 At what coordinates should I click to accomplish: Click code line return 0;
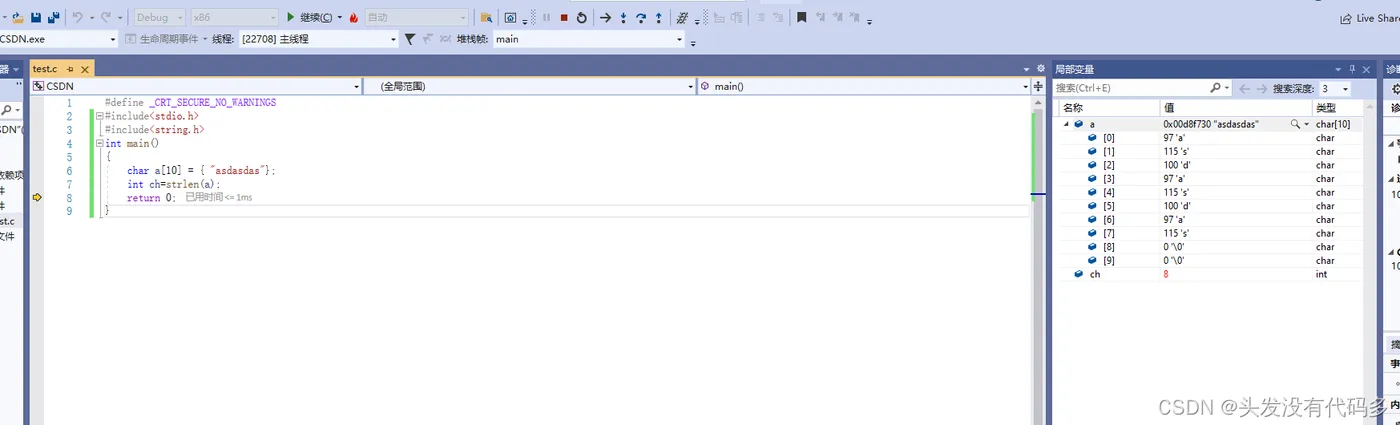point(151,198)
